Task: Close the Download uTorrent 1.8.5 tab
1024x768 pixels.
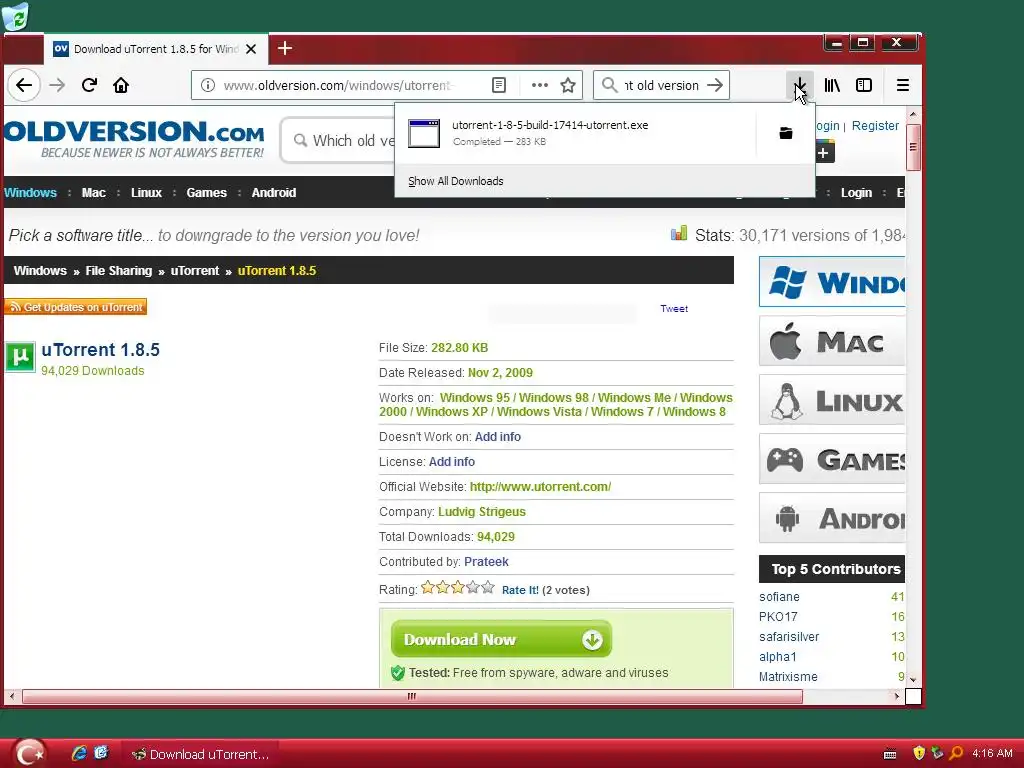Action: tap(251, 49)
